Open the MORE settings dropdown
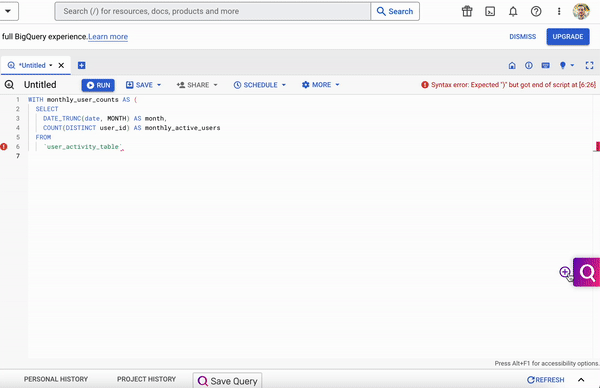This screenshot has height=388, width=600. [320, 85]
